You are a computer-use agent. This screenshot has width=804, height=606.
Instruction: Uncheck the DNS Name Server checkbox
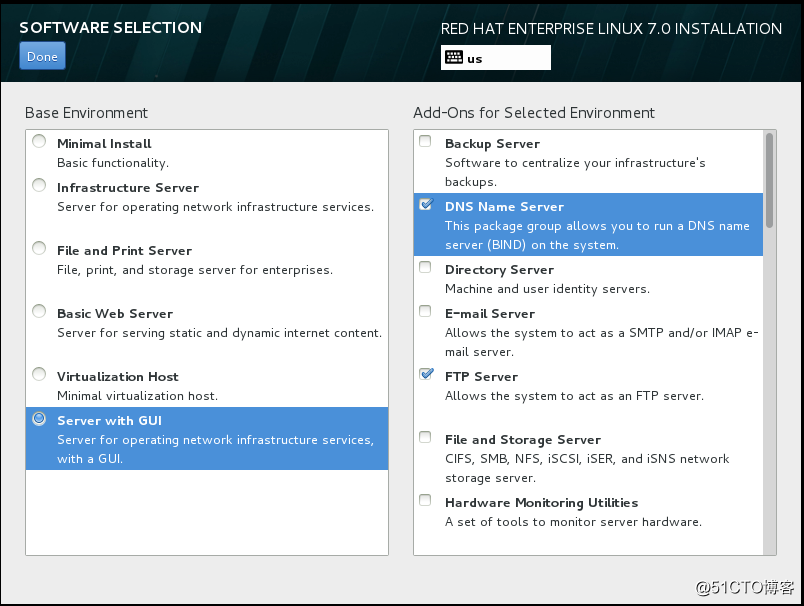426,204
